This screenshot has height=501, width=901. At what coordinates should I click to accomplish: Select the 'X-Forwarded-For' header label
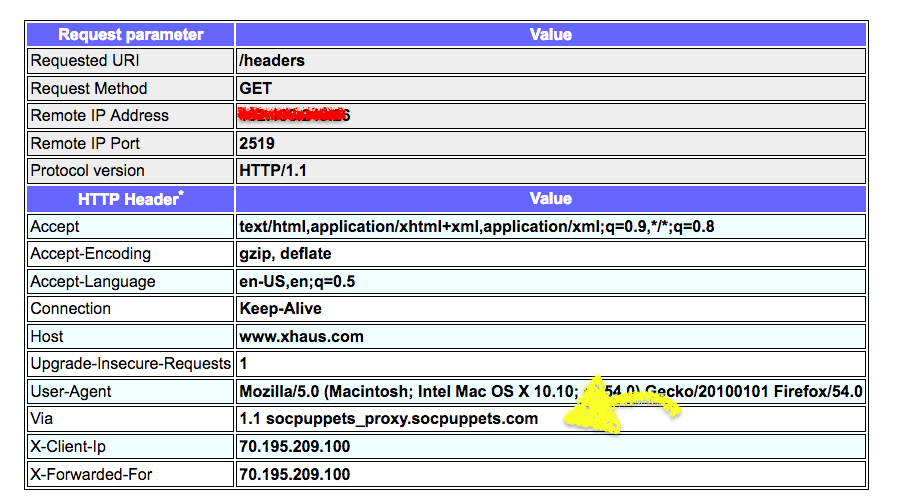coord(130,474)
